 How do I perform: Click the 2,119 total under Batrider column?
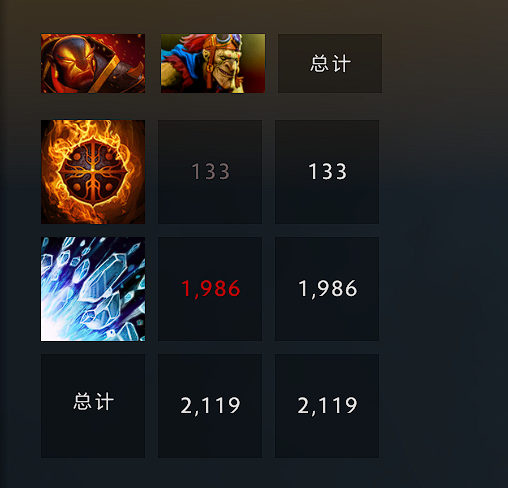coord(210,406)
